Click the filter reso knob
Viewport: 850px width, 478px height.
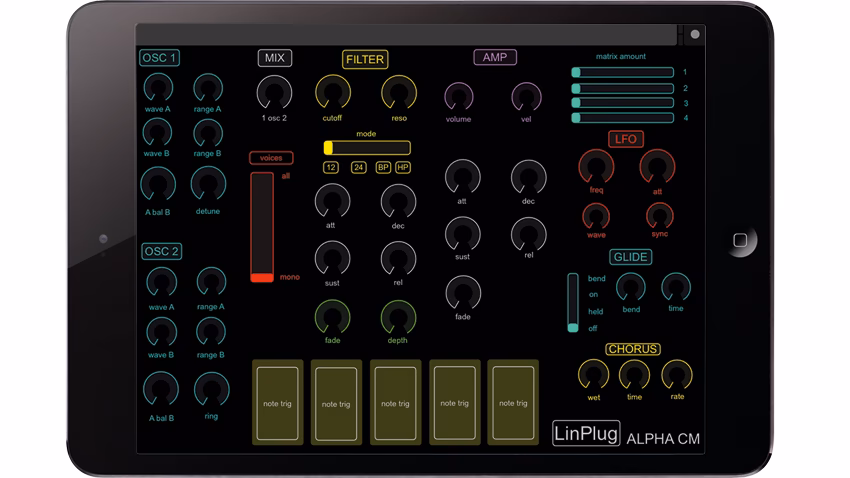point(398,93)
